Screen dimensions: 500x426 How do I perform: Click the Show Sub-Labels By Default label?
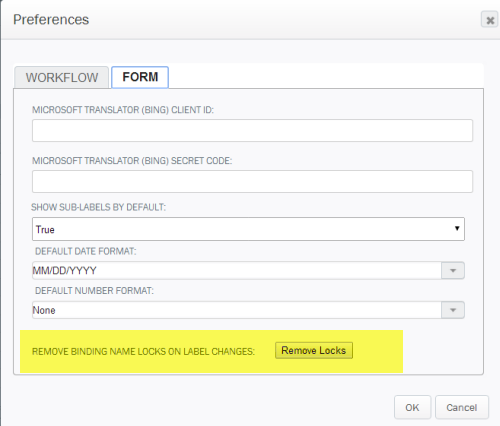point(98,207)
